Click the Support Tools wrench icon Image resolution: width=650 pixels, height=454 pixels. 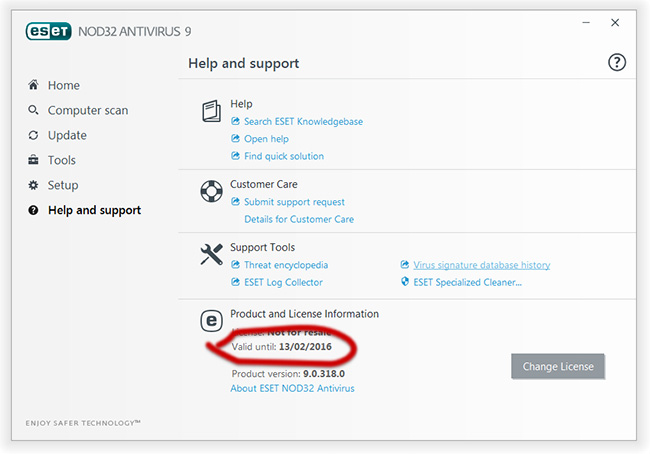tap(211, 254)
